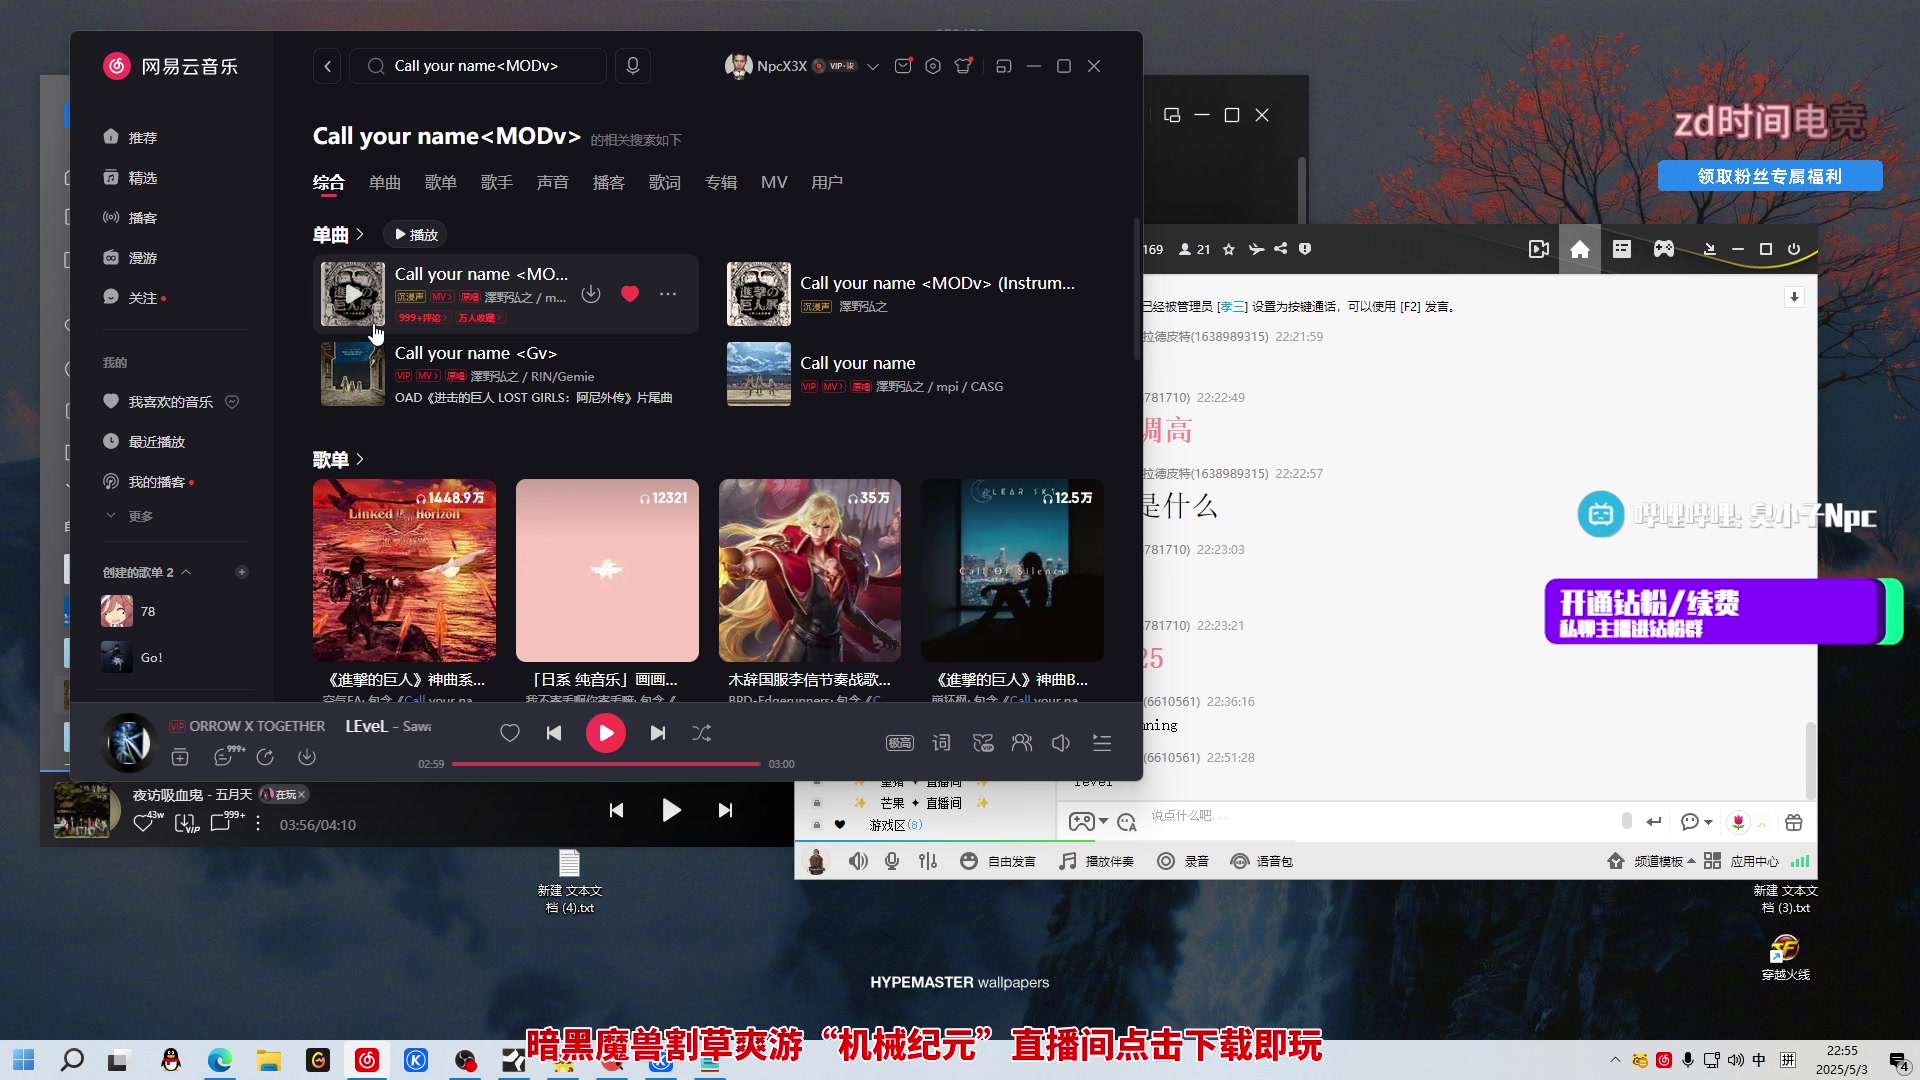Open the 用户 search tab
Viewport: 1920px width, 1080px height.
click(x=826, y=183)
